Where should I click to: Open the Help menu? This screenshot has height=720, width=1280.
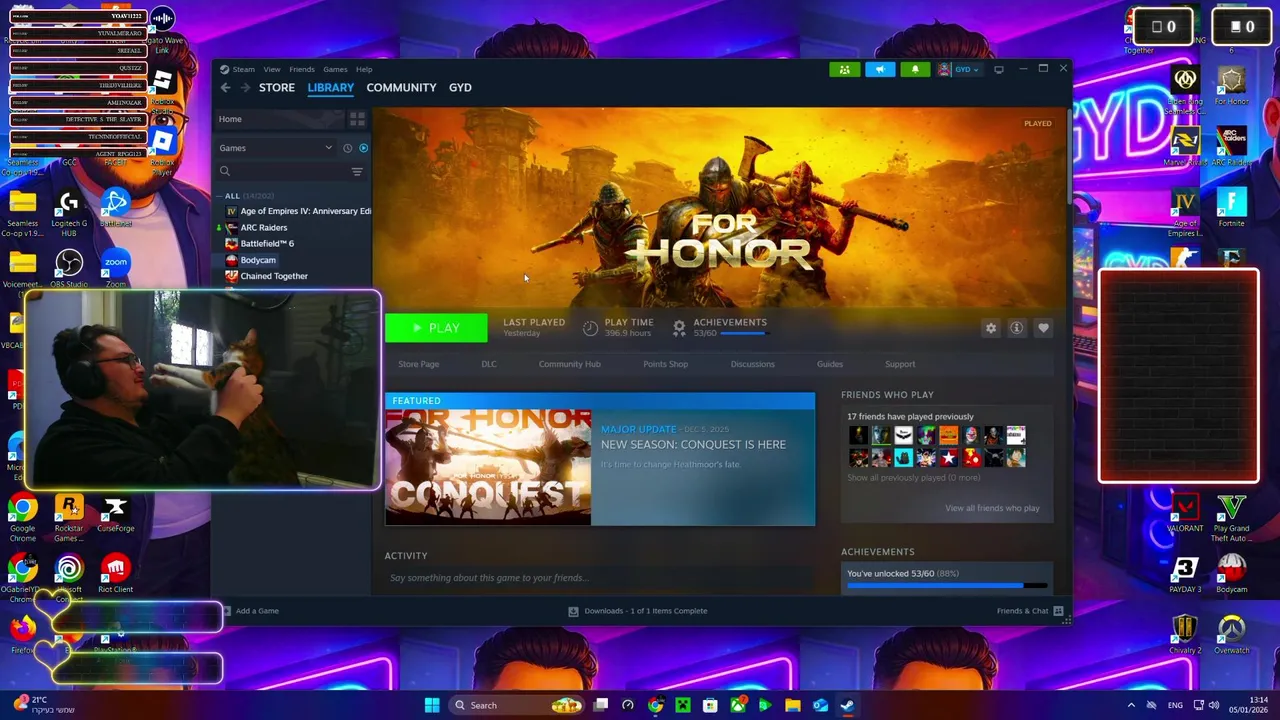pos(364,69)
